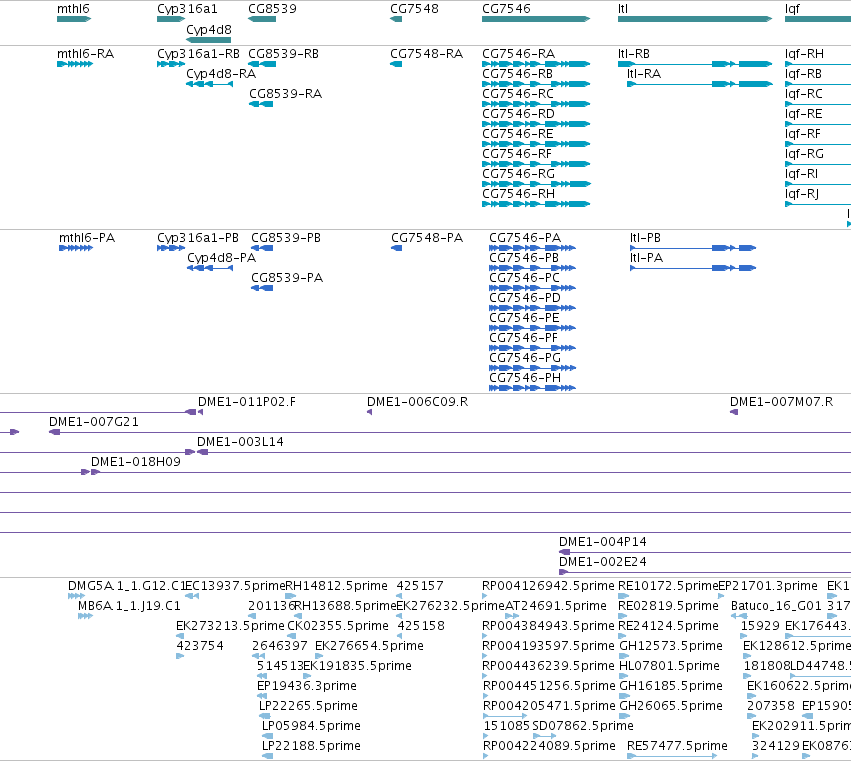Select feature 425157
Image resolution: width=851 pixels, height=761 pixels.
tap(399, 596)
